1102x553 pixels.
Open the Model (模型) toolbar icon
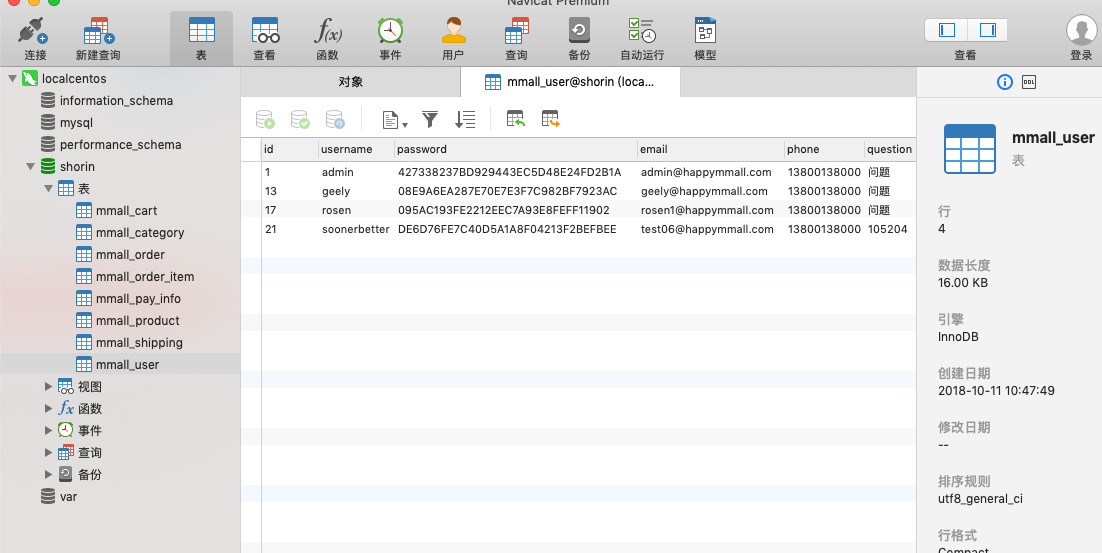point(705,39)
